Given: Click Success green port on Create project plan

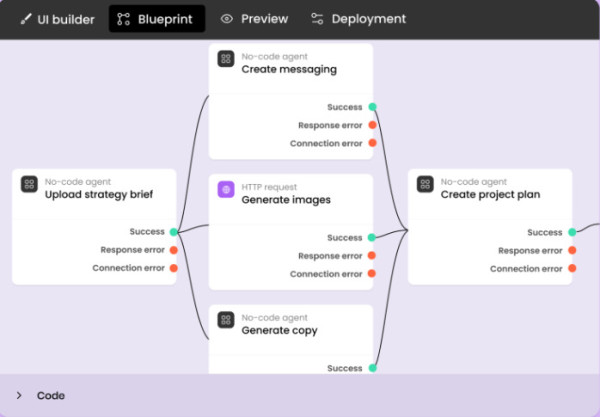Looking at the screenshot, I should 572,232.
